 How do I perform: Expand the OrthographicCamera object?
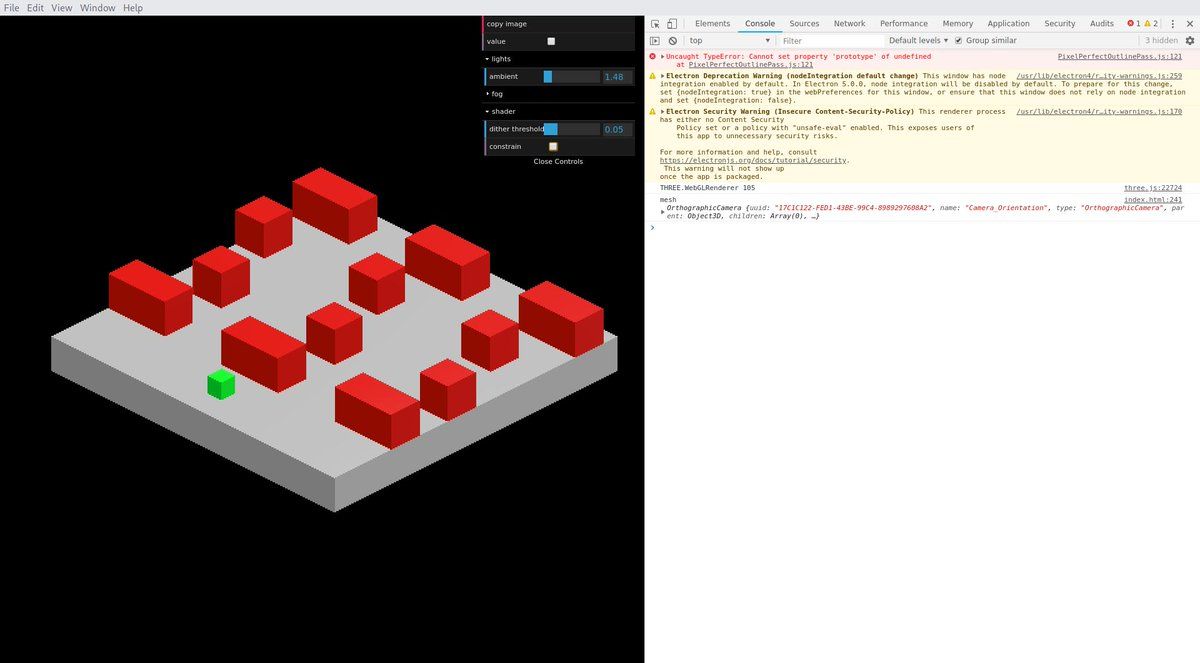click(663, 212)
